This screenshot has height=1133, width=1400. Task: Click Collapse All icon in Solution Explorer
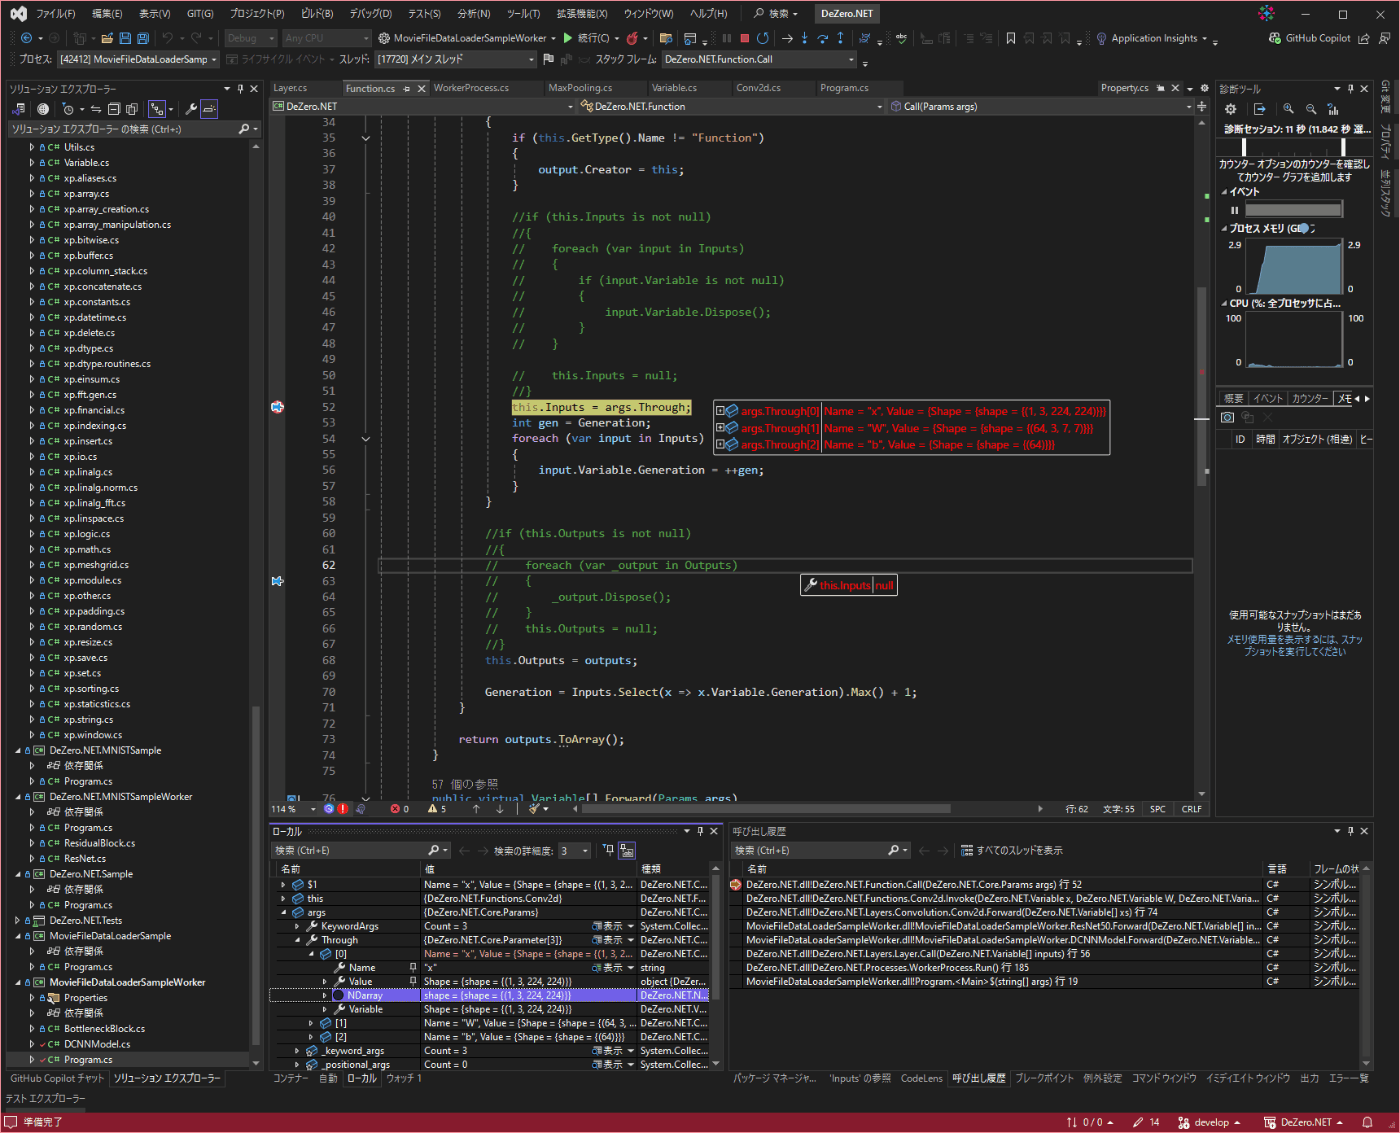(114, 109)
